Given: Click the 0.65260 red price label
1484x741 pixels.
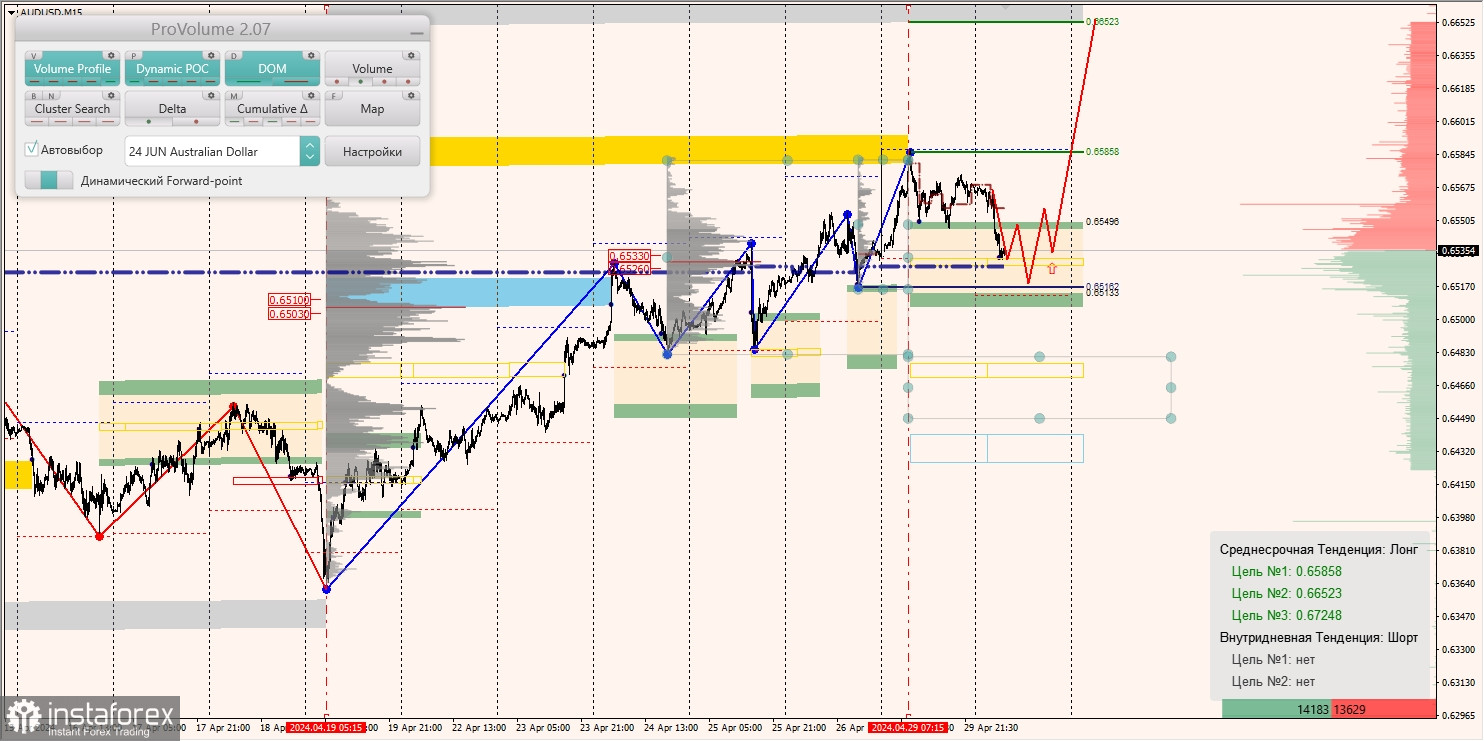Looking at the screenshot, I should [x=630, y=269].
